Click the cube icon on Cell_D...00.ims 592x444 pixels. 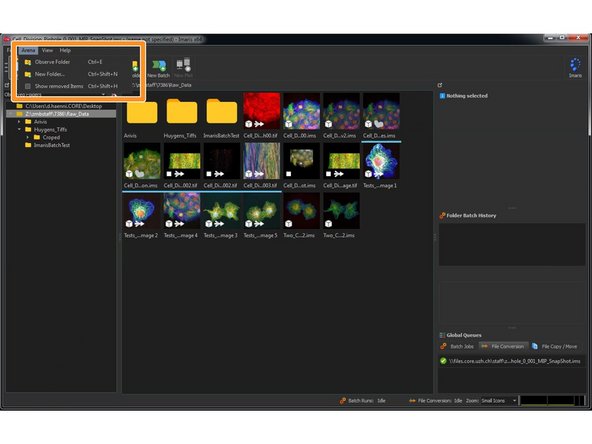click(x=289, y=124)
